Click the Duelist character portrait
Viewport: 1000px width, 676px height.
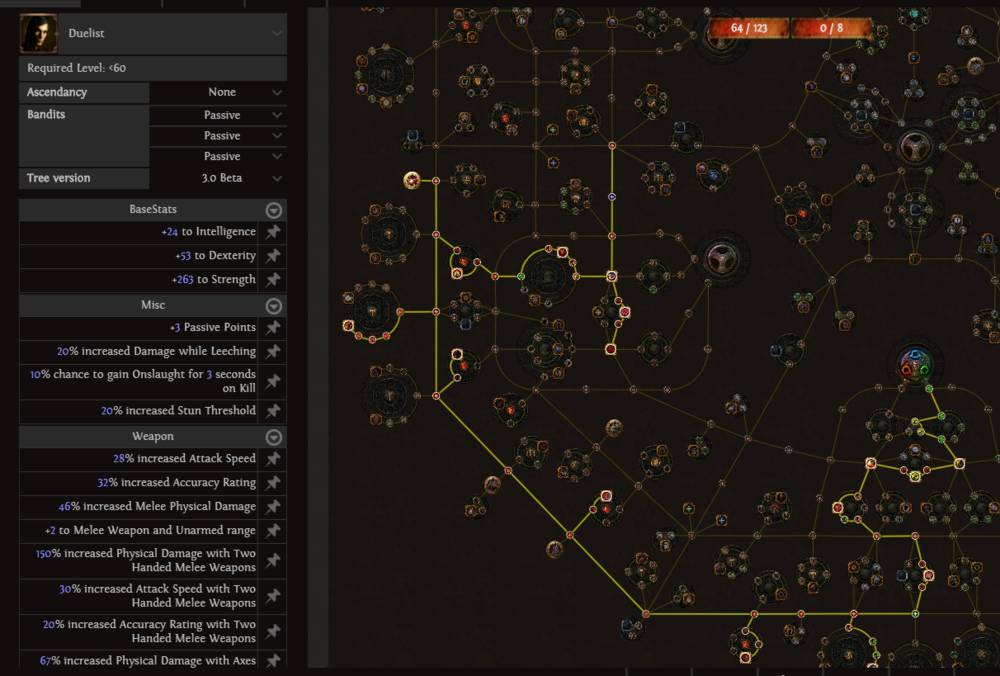pos(38,33)
